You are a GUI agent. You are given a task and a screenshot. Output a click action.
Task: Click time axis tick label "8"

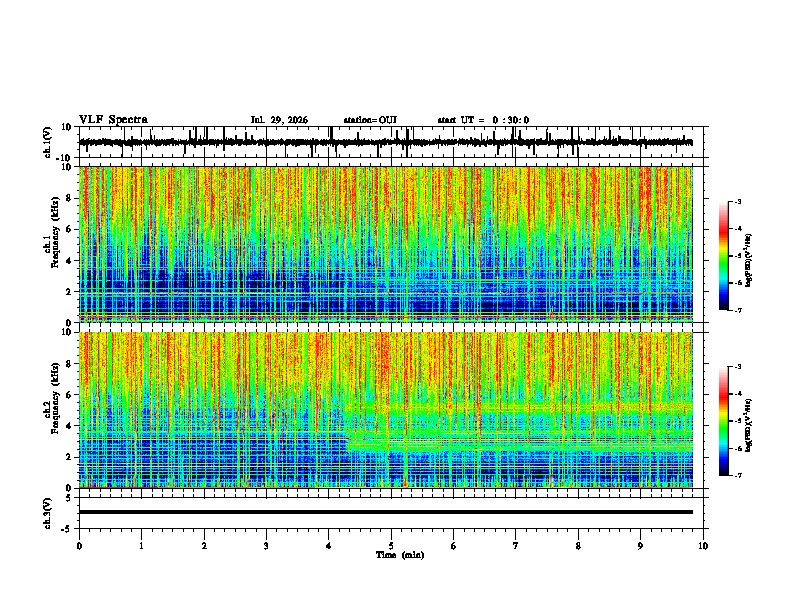point(578,546)
